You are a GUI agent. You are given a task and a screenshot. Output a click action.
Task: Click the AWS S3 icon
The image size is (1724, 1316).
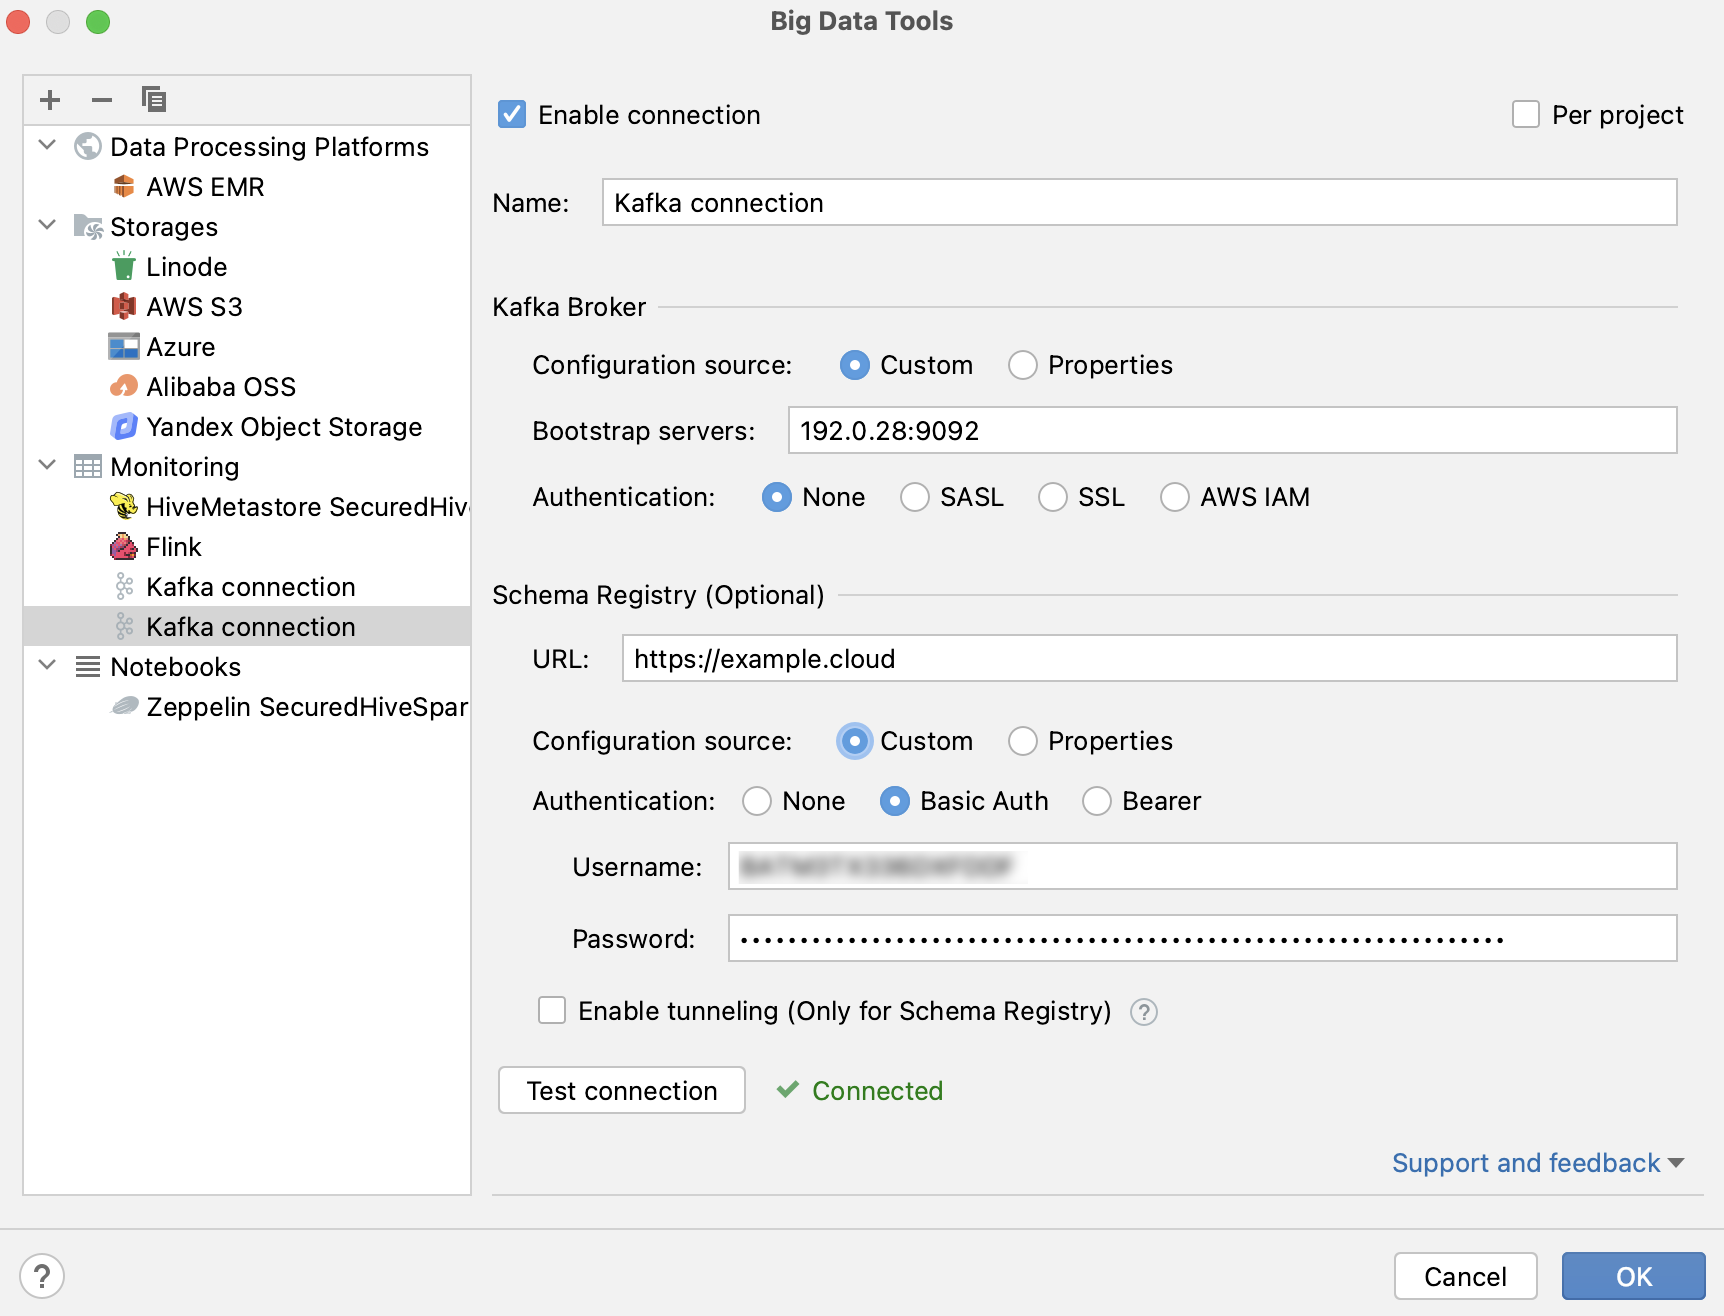click(124, 307)
